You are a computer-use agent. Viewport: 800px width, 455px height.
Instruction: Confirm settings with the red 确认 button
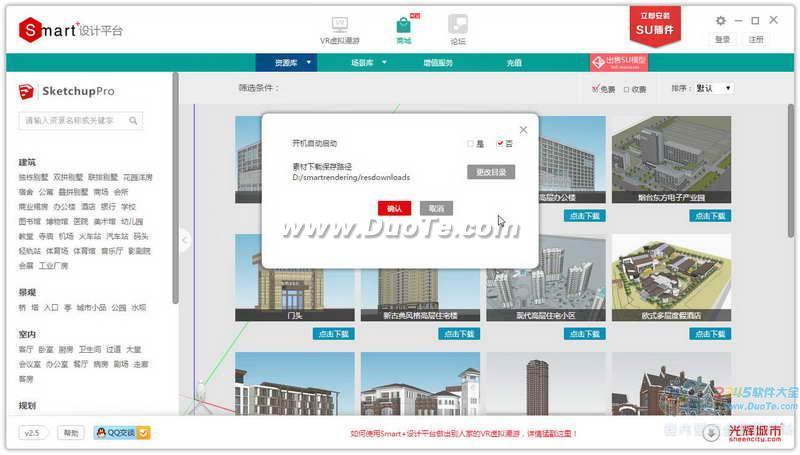point(394,208)
